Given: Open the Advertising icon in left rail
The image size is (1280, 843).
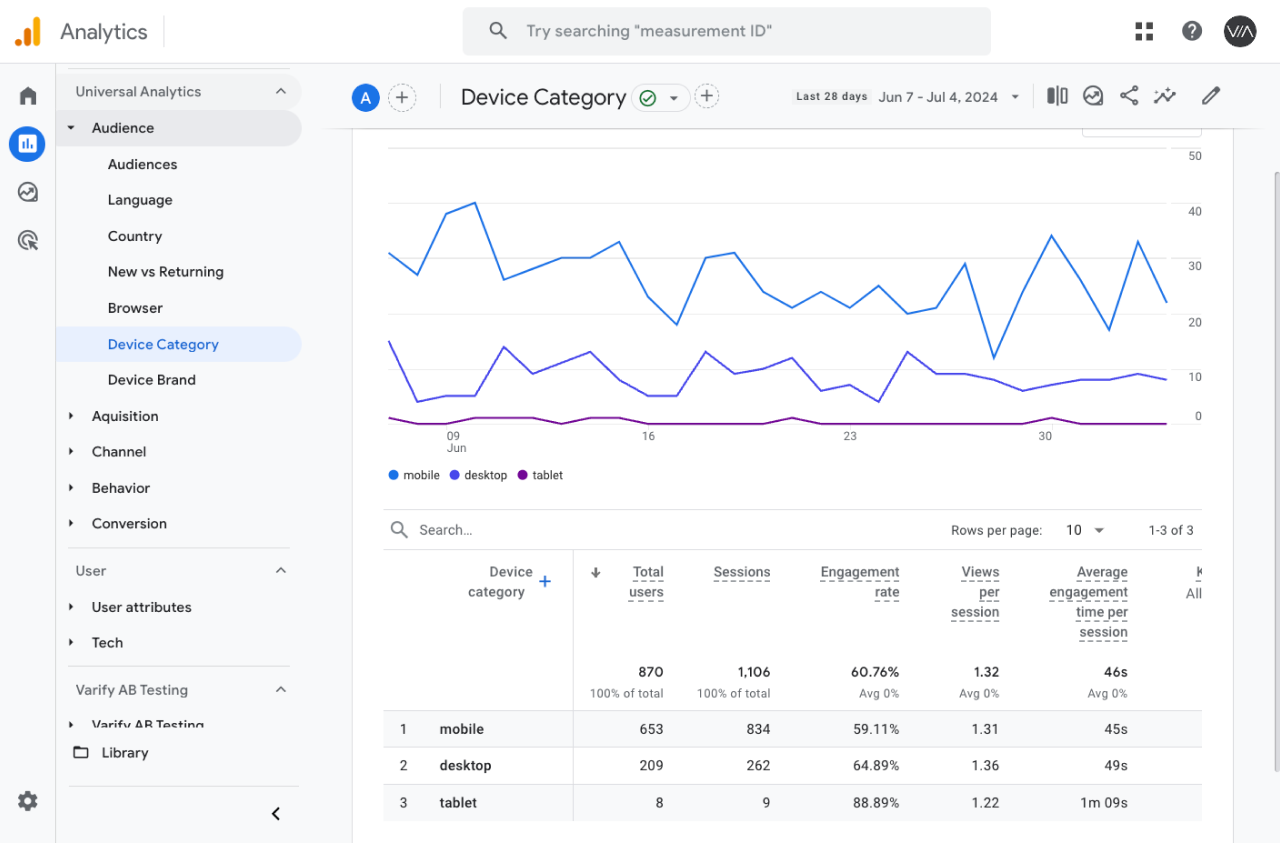Looking at the screenshot, I should [28, 240].
